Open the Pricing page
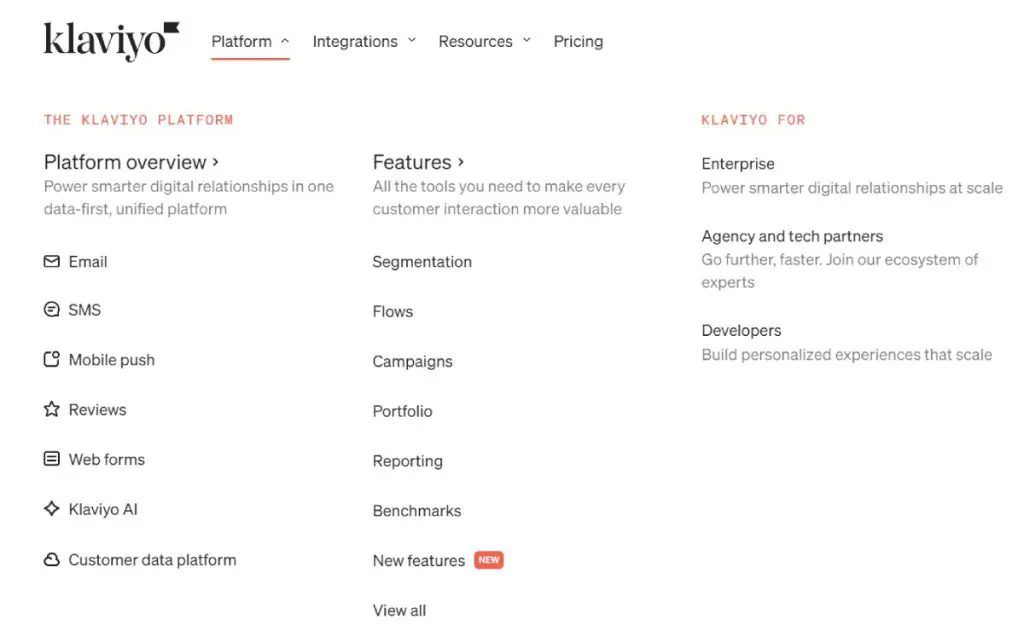 (x=578, y=42)
